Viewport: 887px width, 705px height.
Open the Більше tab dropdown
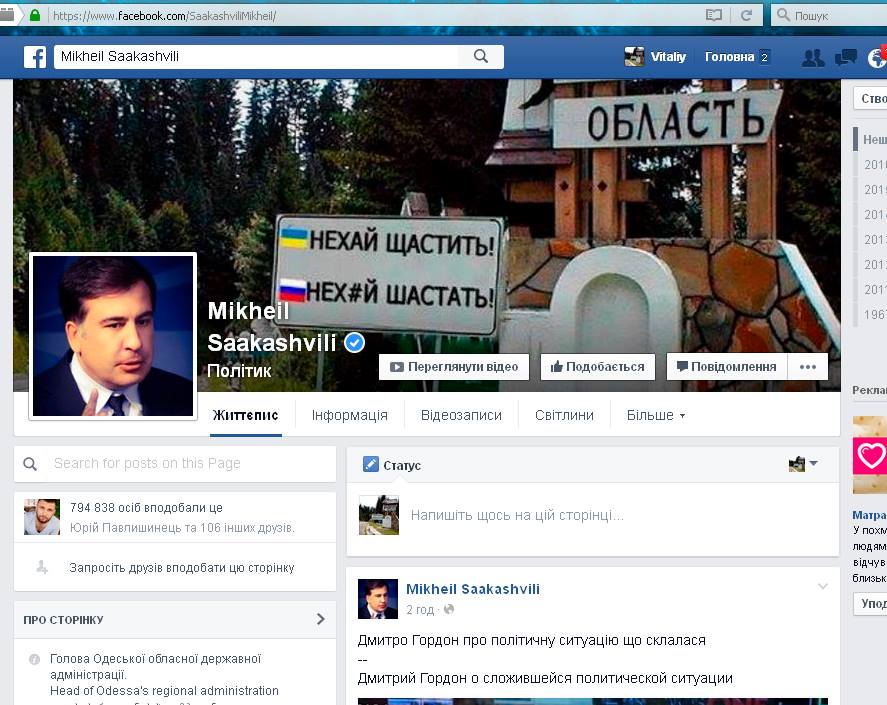point(655,415)
